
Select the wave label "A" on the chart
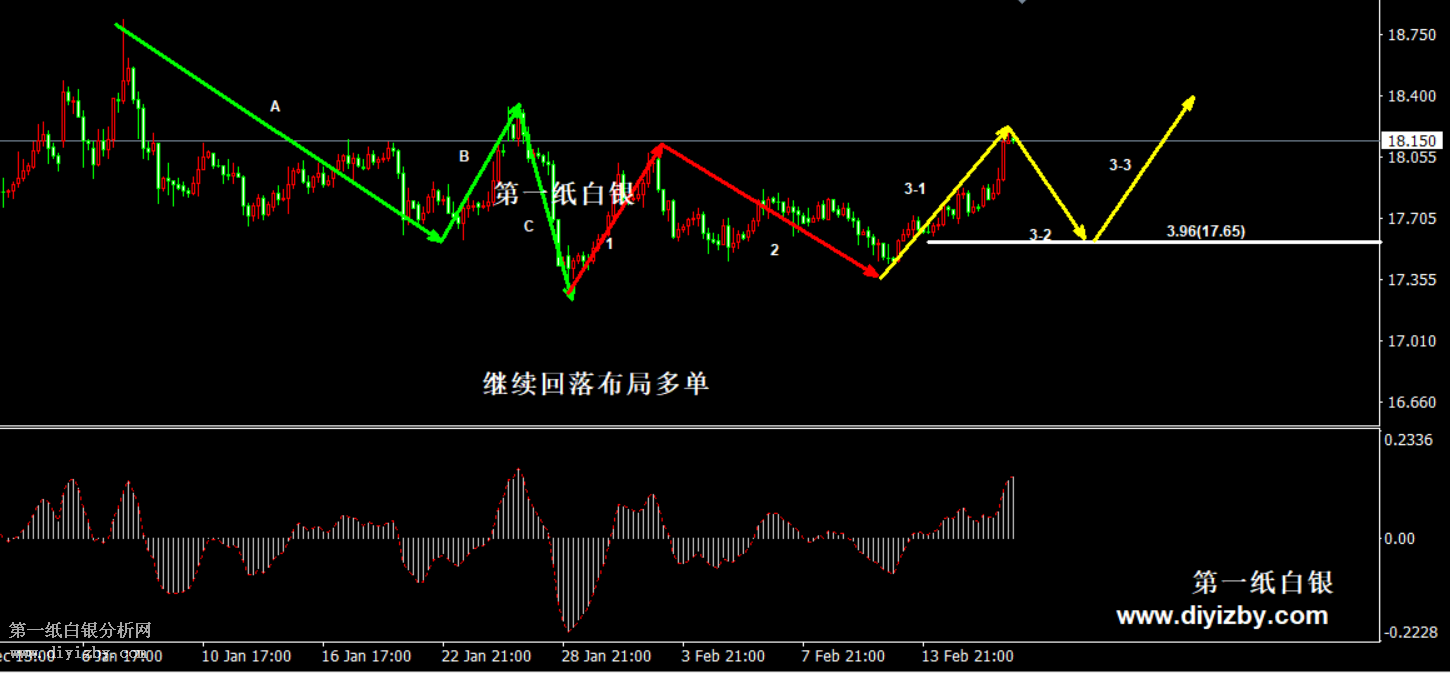click(275, 105)
